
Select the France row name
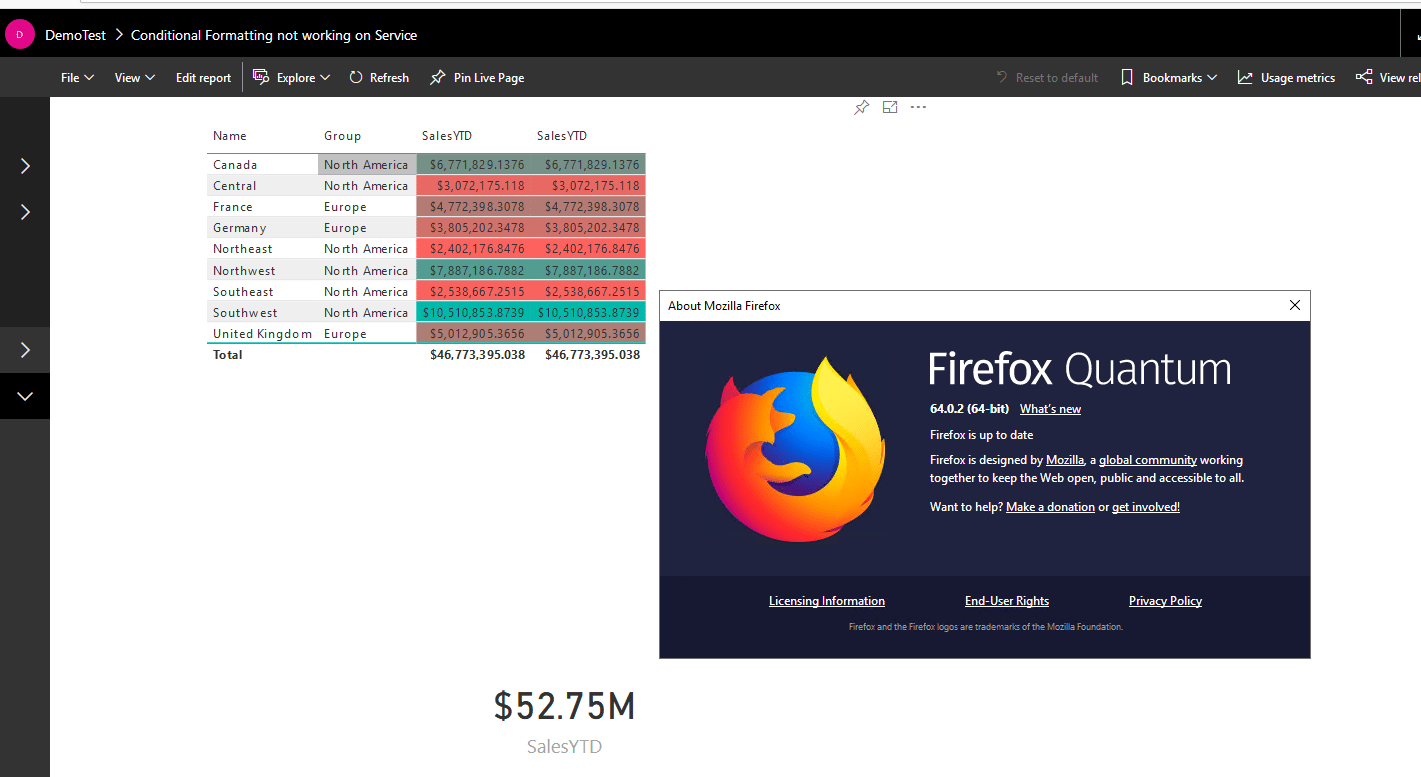coord(233,207)
